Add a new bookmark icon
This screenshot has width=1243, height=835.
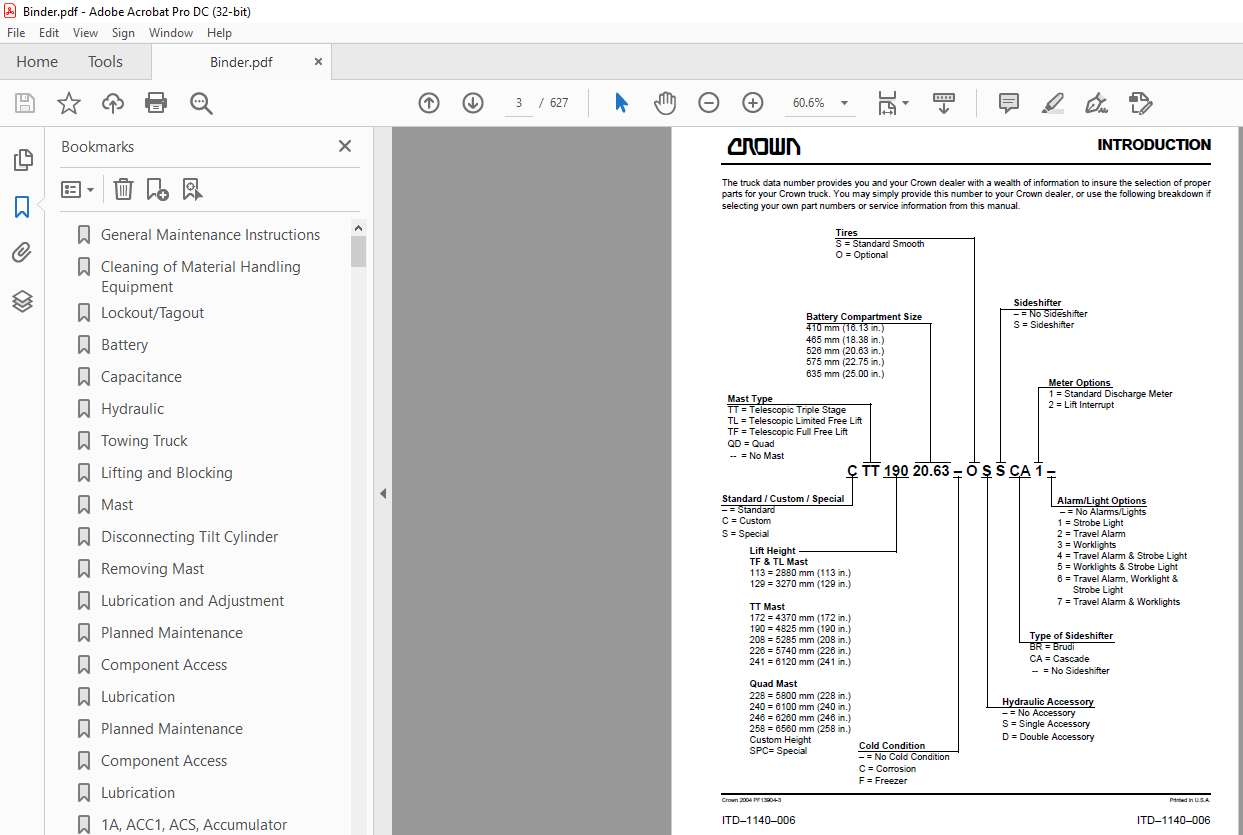pos(157,189)
